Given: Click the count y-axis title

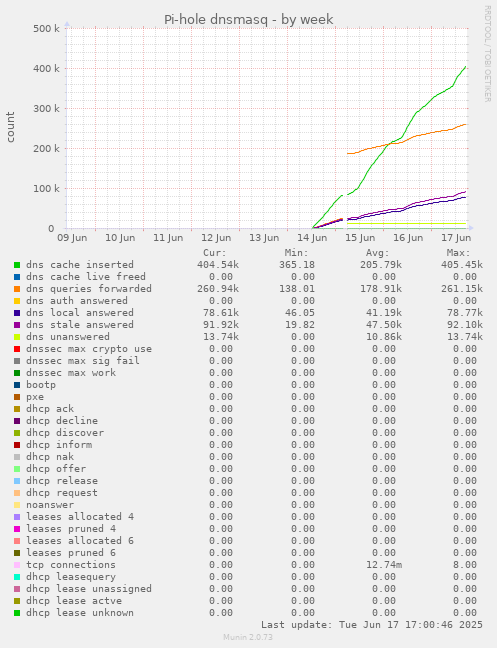Looking at the screenshot, I should (x=10, y=127).
